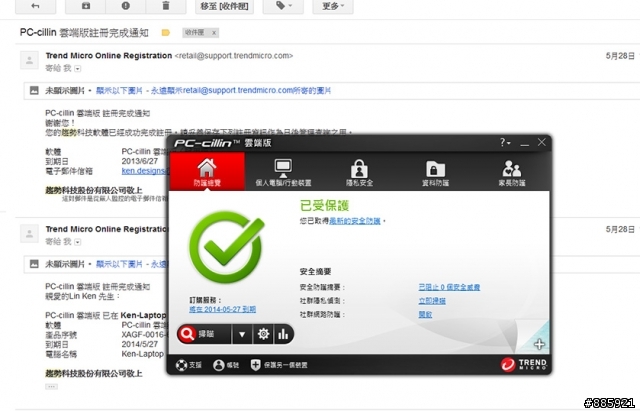
Task: Expand recipient details arrow in second email
Action: click(78, 242)
